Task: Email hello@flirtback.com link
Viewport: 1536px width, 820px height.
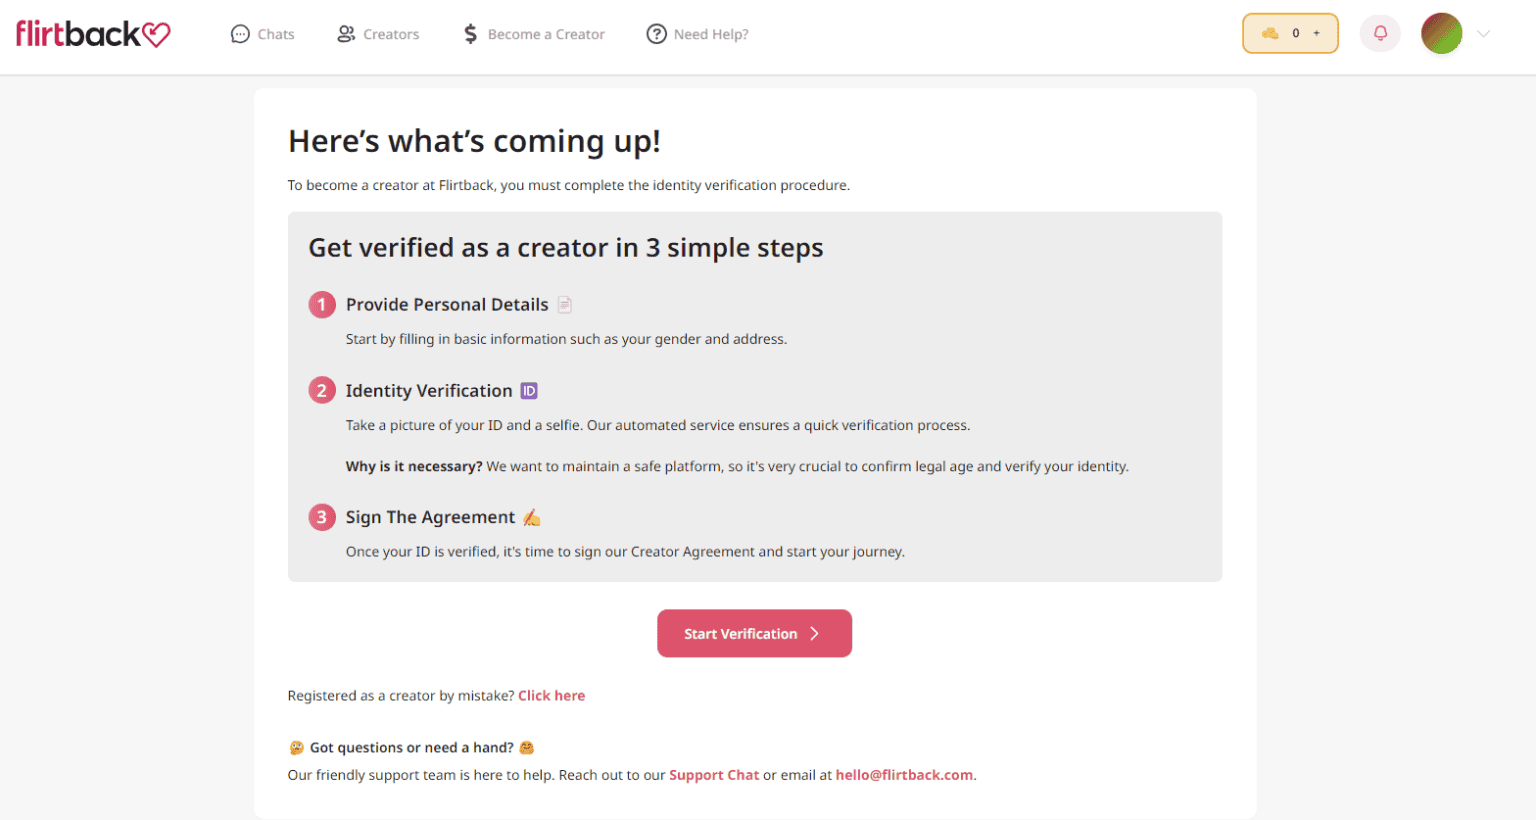Action: point(904,775)
